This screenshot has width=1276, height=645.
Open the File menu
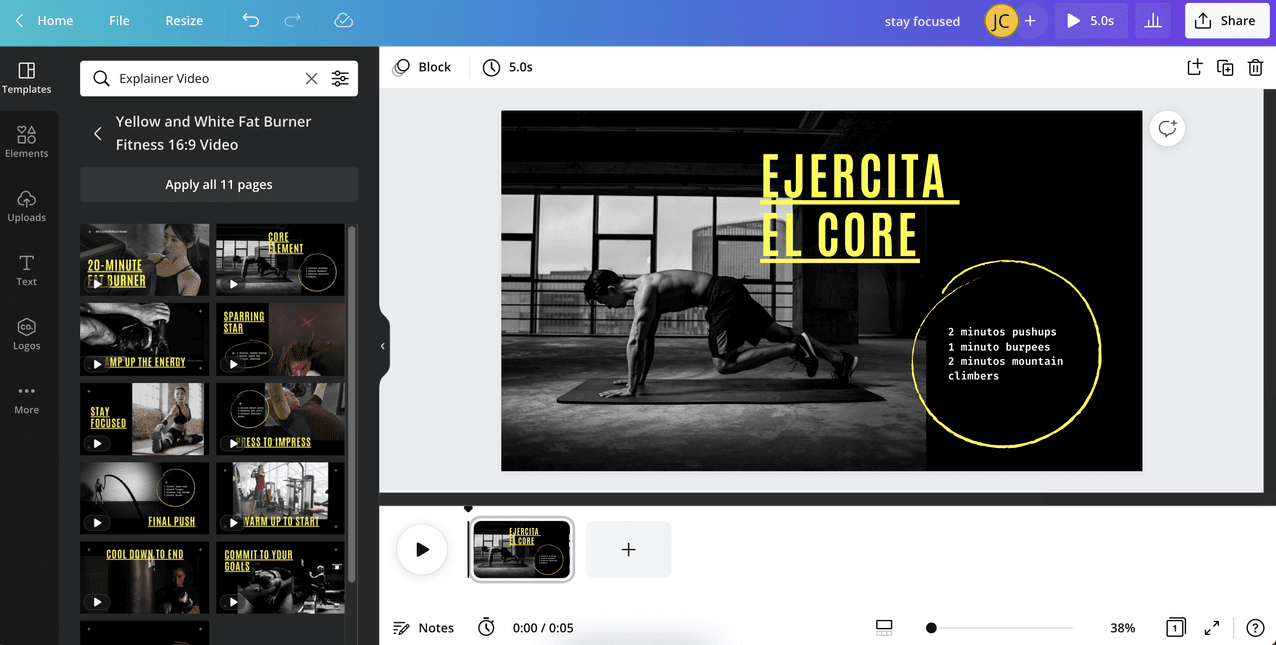(119, 20)
